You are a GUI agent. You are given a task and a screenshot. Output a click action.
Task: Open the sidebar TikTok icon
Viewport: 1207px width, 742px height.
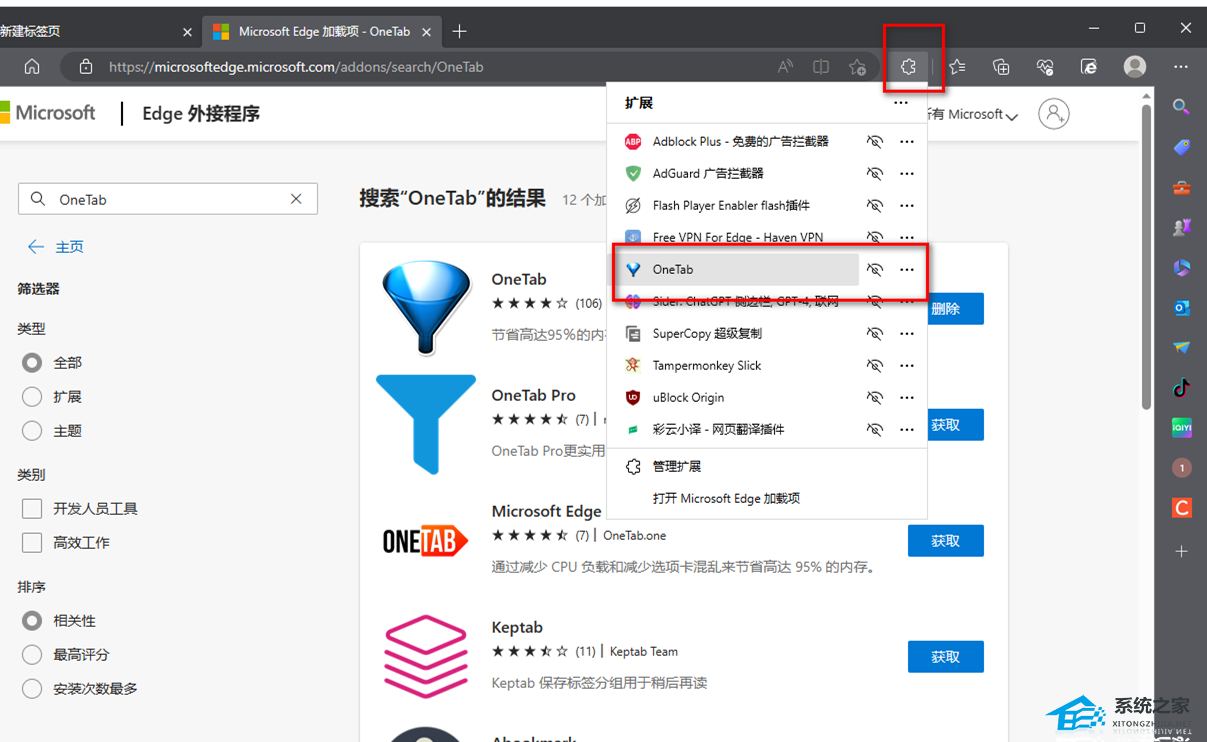tap(1181, 388)
